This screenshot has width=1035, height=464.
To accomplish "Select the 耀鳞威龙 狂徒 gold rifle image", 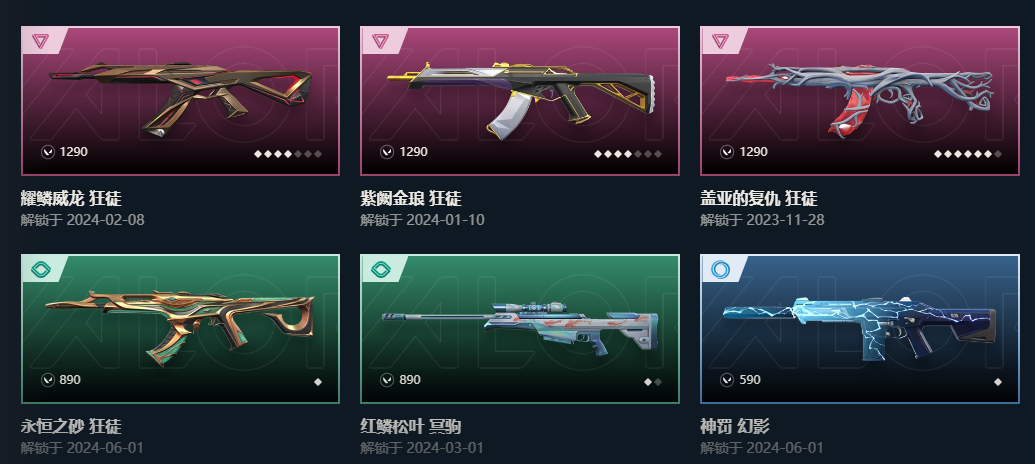I will pyautogui.click(x=180, y=98).
